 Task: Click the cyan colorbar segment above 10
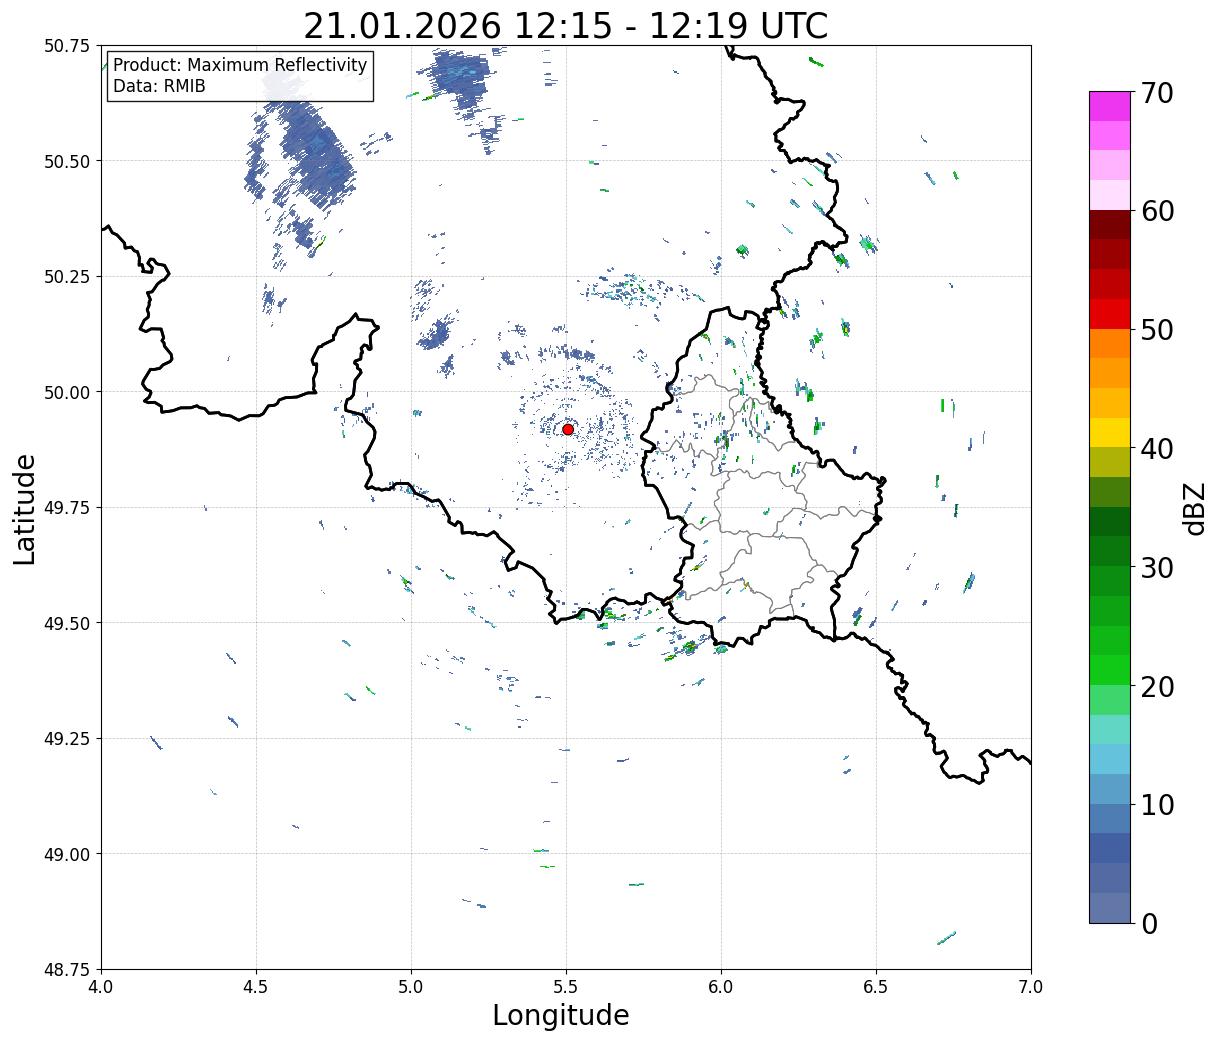[x=1110, y=759]
